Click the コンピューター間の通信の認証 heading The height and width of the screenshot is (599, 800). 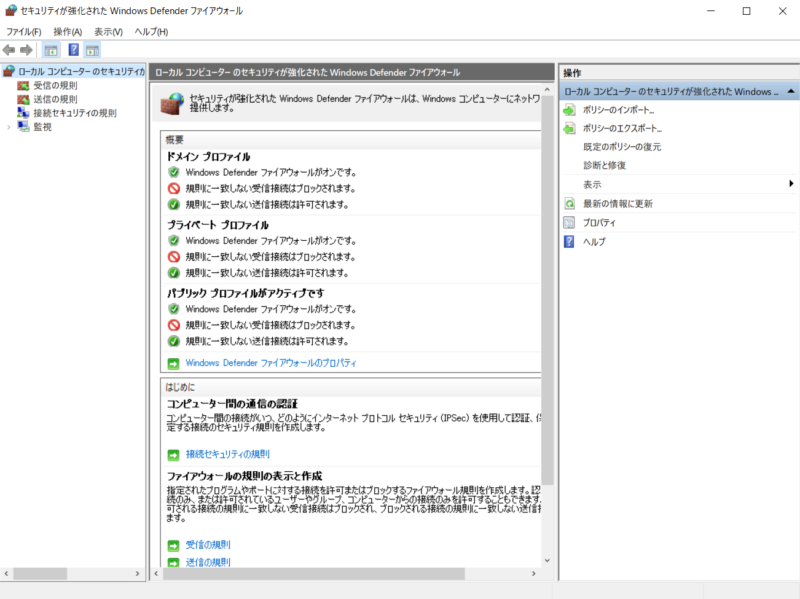(232, 404)
